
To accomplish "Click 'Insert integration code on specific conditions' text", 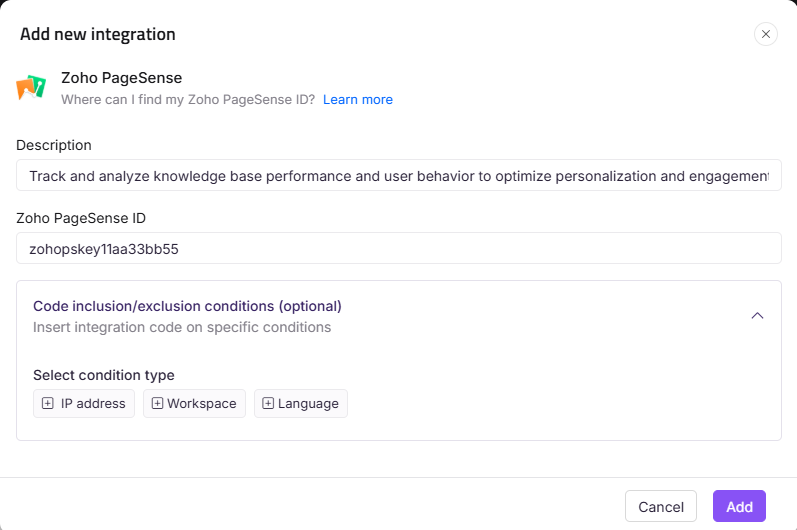I will pos(182,327).
